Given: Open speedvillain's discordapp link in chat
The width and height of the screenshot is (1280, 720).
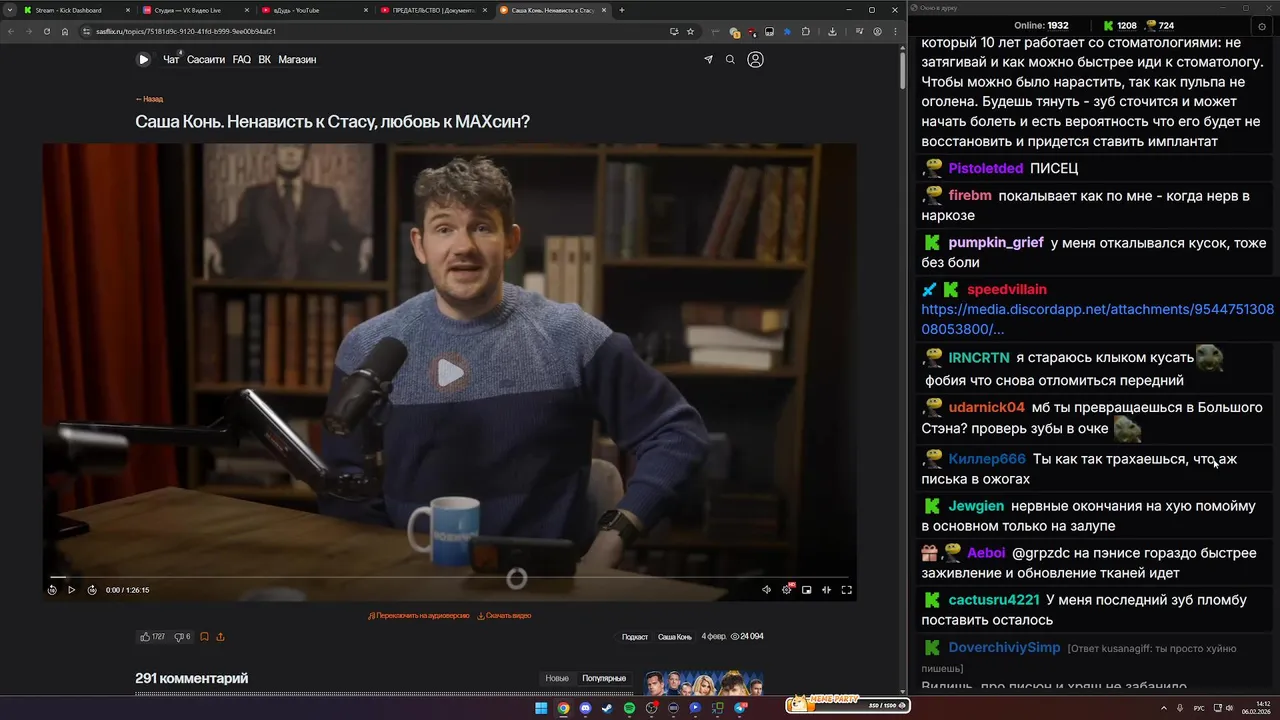Looking at the screenshot, I should pyautogui.click(x=1097, y=319).
